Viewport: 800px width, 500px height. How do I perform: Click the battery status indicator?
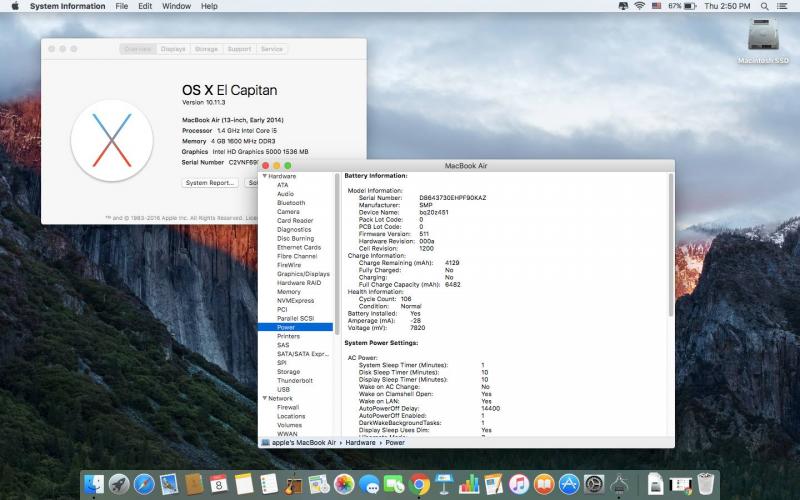683,6
